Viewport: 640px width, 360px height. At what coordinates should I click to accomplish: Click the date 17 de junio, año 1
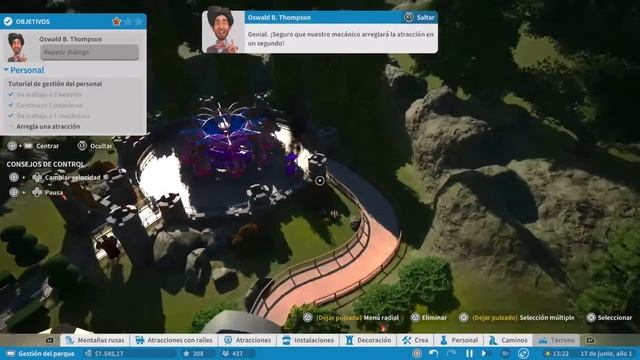click(x=606, y=353)
